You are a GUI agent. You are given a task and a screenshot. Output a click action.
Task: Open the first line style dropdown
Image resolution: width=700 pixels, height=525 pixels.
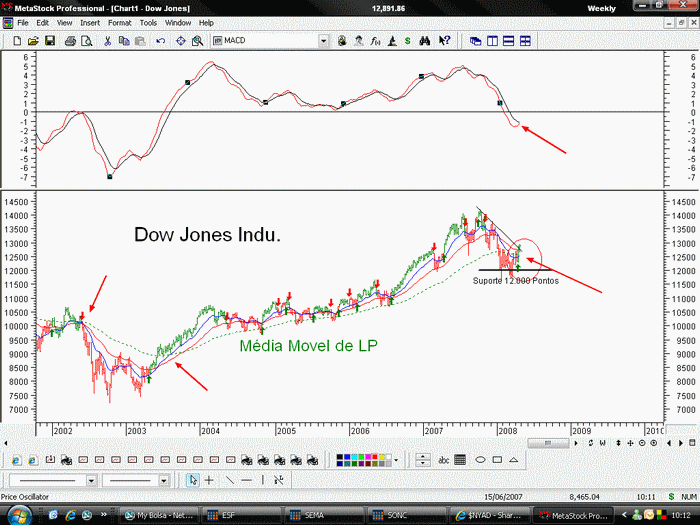click(91, 481)
